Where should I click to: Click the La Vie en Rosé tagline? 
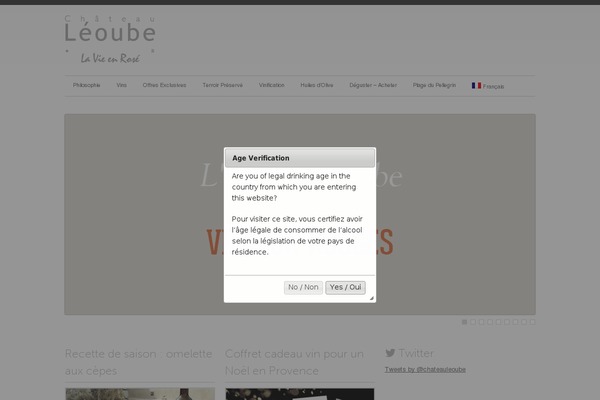pos(110,58)
